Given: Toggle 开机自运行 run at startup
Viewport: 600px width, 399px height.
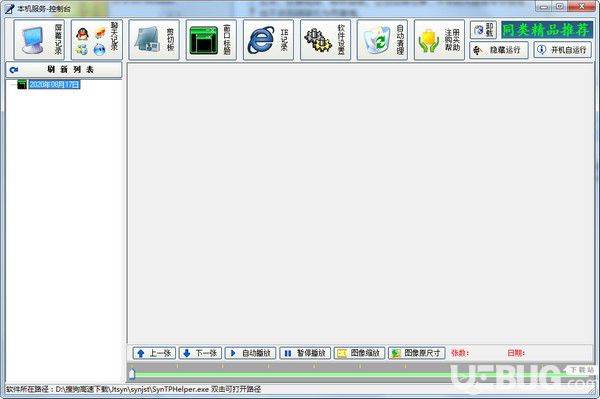Looking at the screenshot, I should coord(562,50).
